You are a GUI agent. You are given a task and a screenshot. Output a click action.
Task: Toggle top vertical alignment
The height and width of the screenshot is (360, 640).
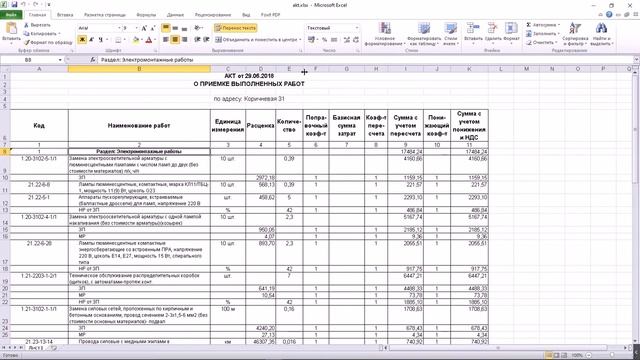pos(166,28)
